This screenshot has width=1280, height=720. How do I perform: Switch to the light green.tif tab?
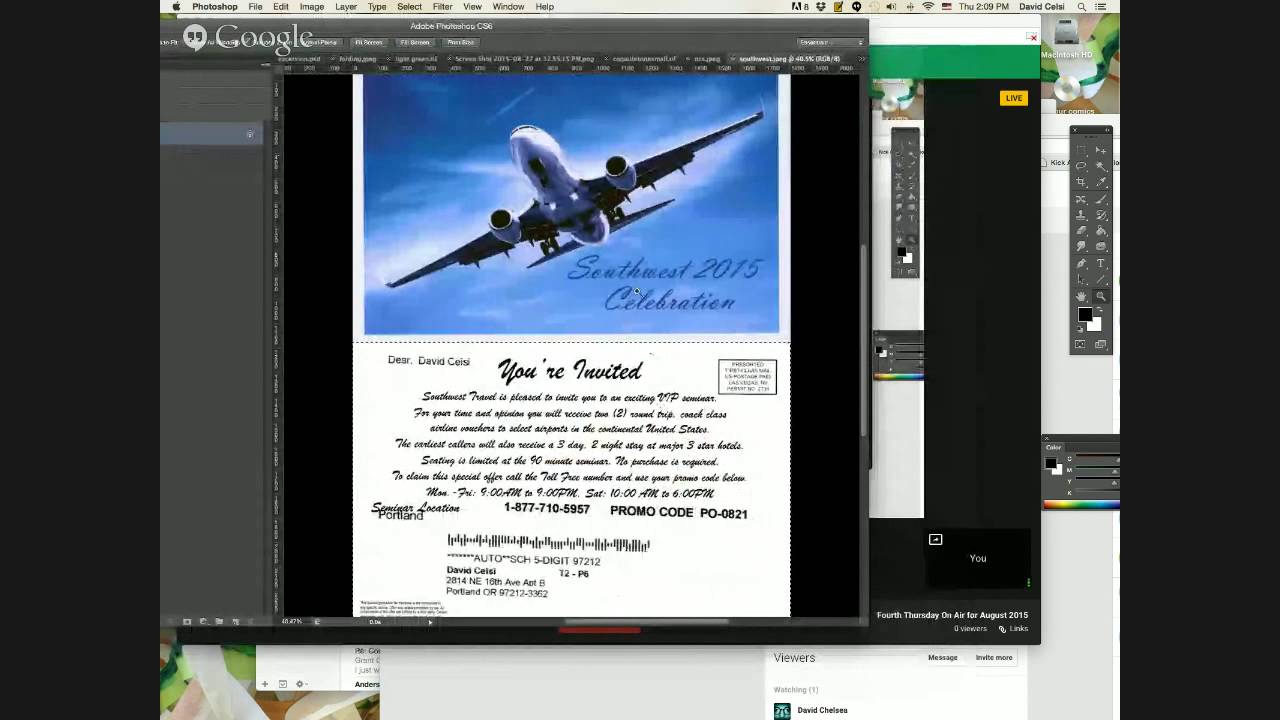click(417, 59)
